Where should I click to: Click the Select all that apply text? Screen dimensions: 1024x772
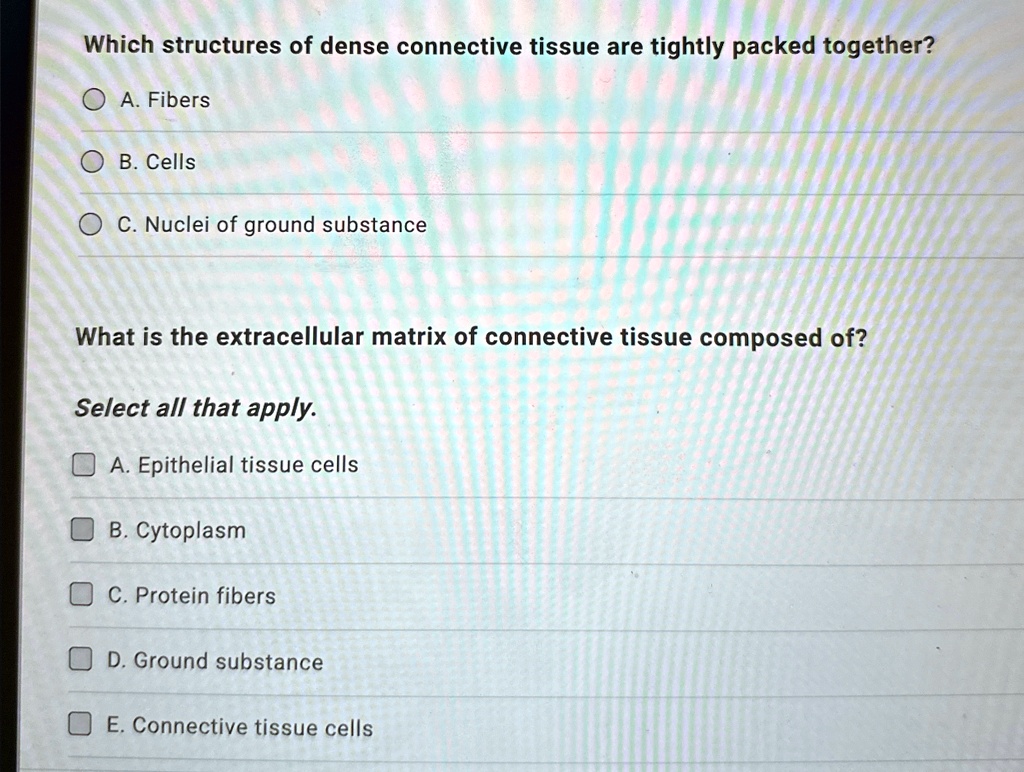pos(196,408)
